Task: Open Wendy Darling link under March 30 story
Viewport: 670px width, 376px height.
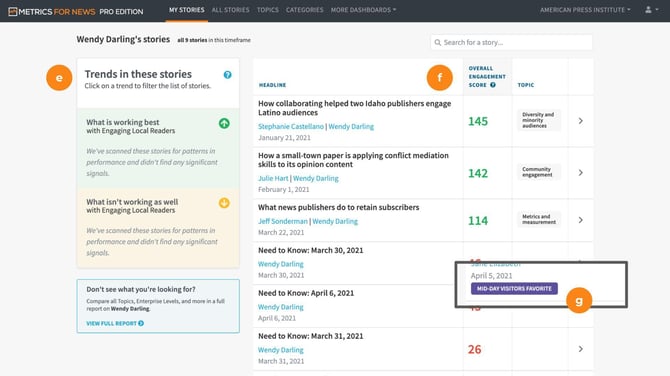Action: pos(281,264)
